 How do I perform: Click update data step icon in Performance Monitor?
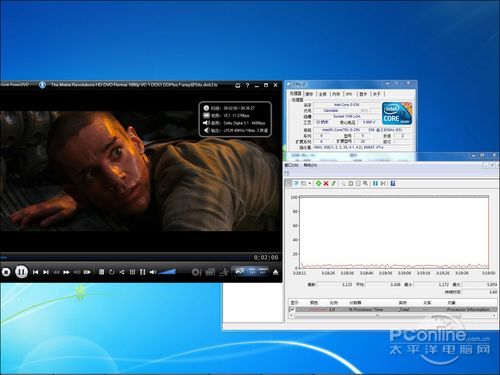click(x=383, y=183)
